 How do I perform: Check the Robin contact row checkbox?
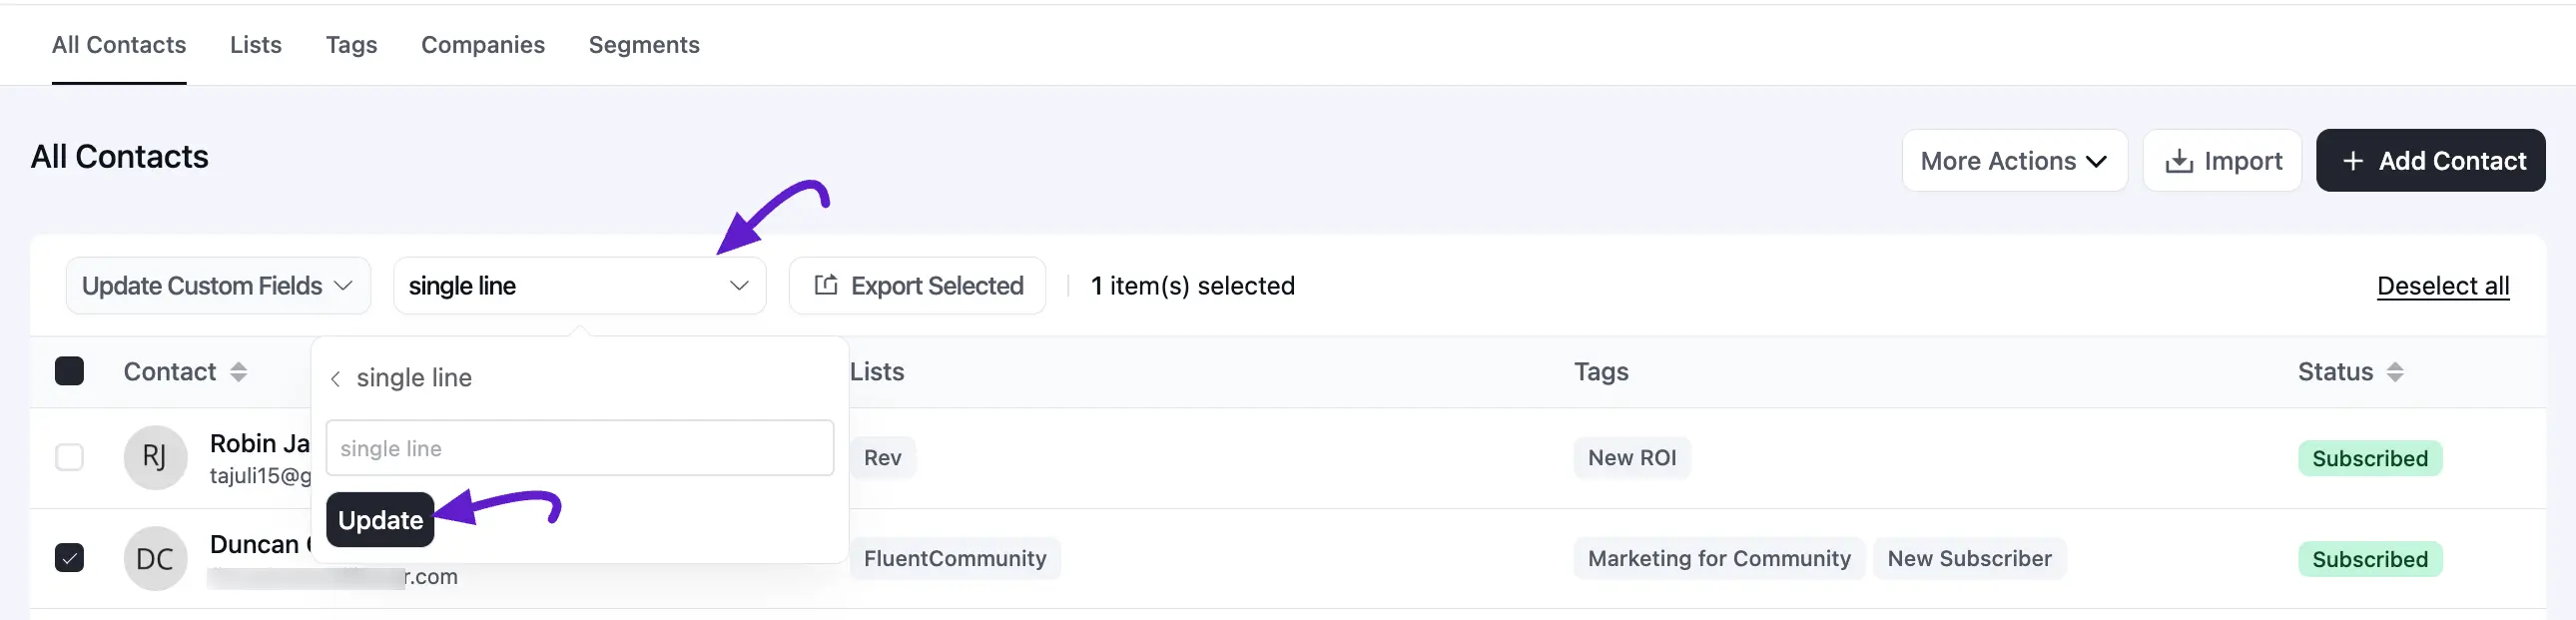coord(69,458)
